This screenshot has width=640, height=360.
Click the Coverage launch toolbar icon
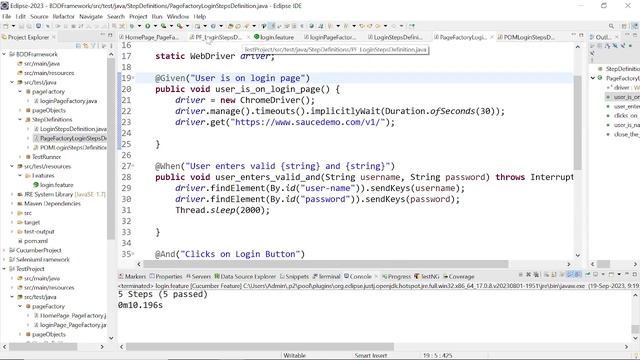[163, 26]
